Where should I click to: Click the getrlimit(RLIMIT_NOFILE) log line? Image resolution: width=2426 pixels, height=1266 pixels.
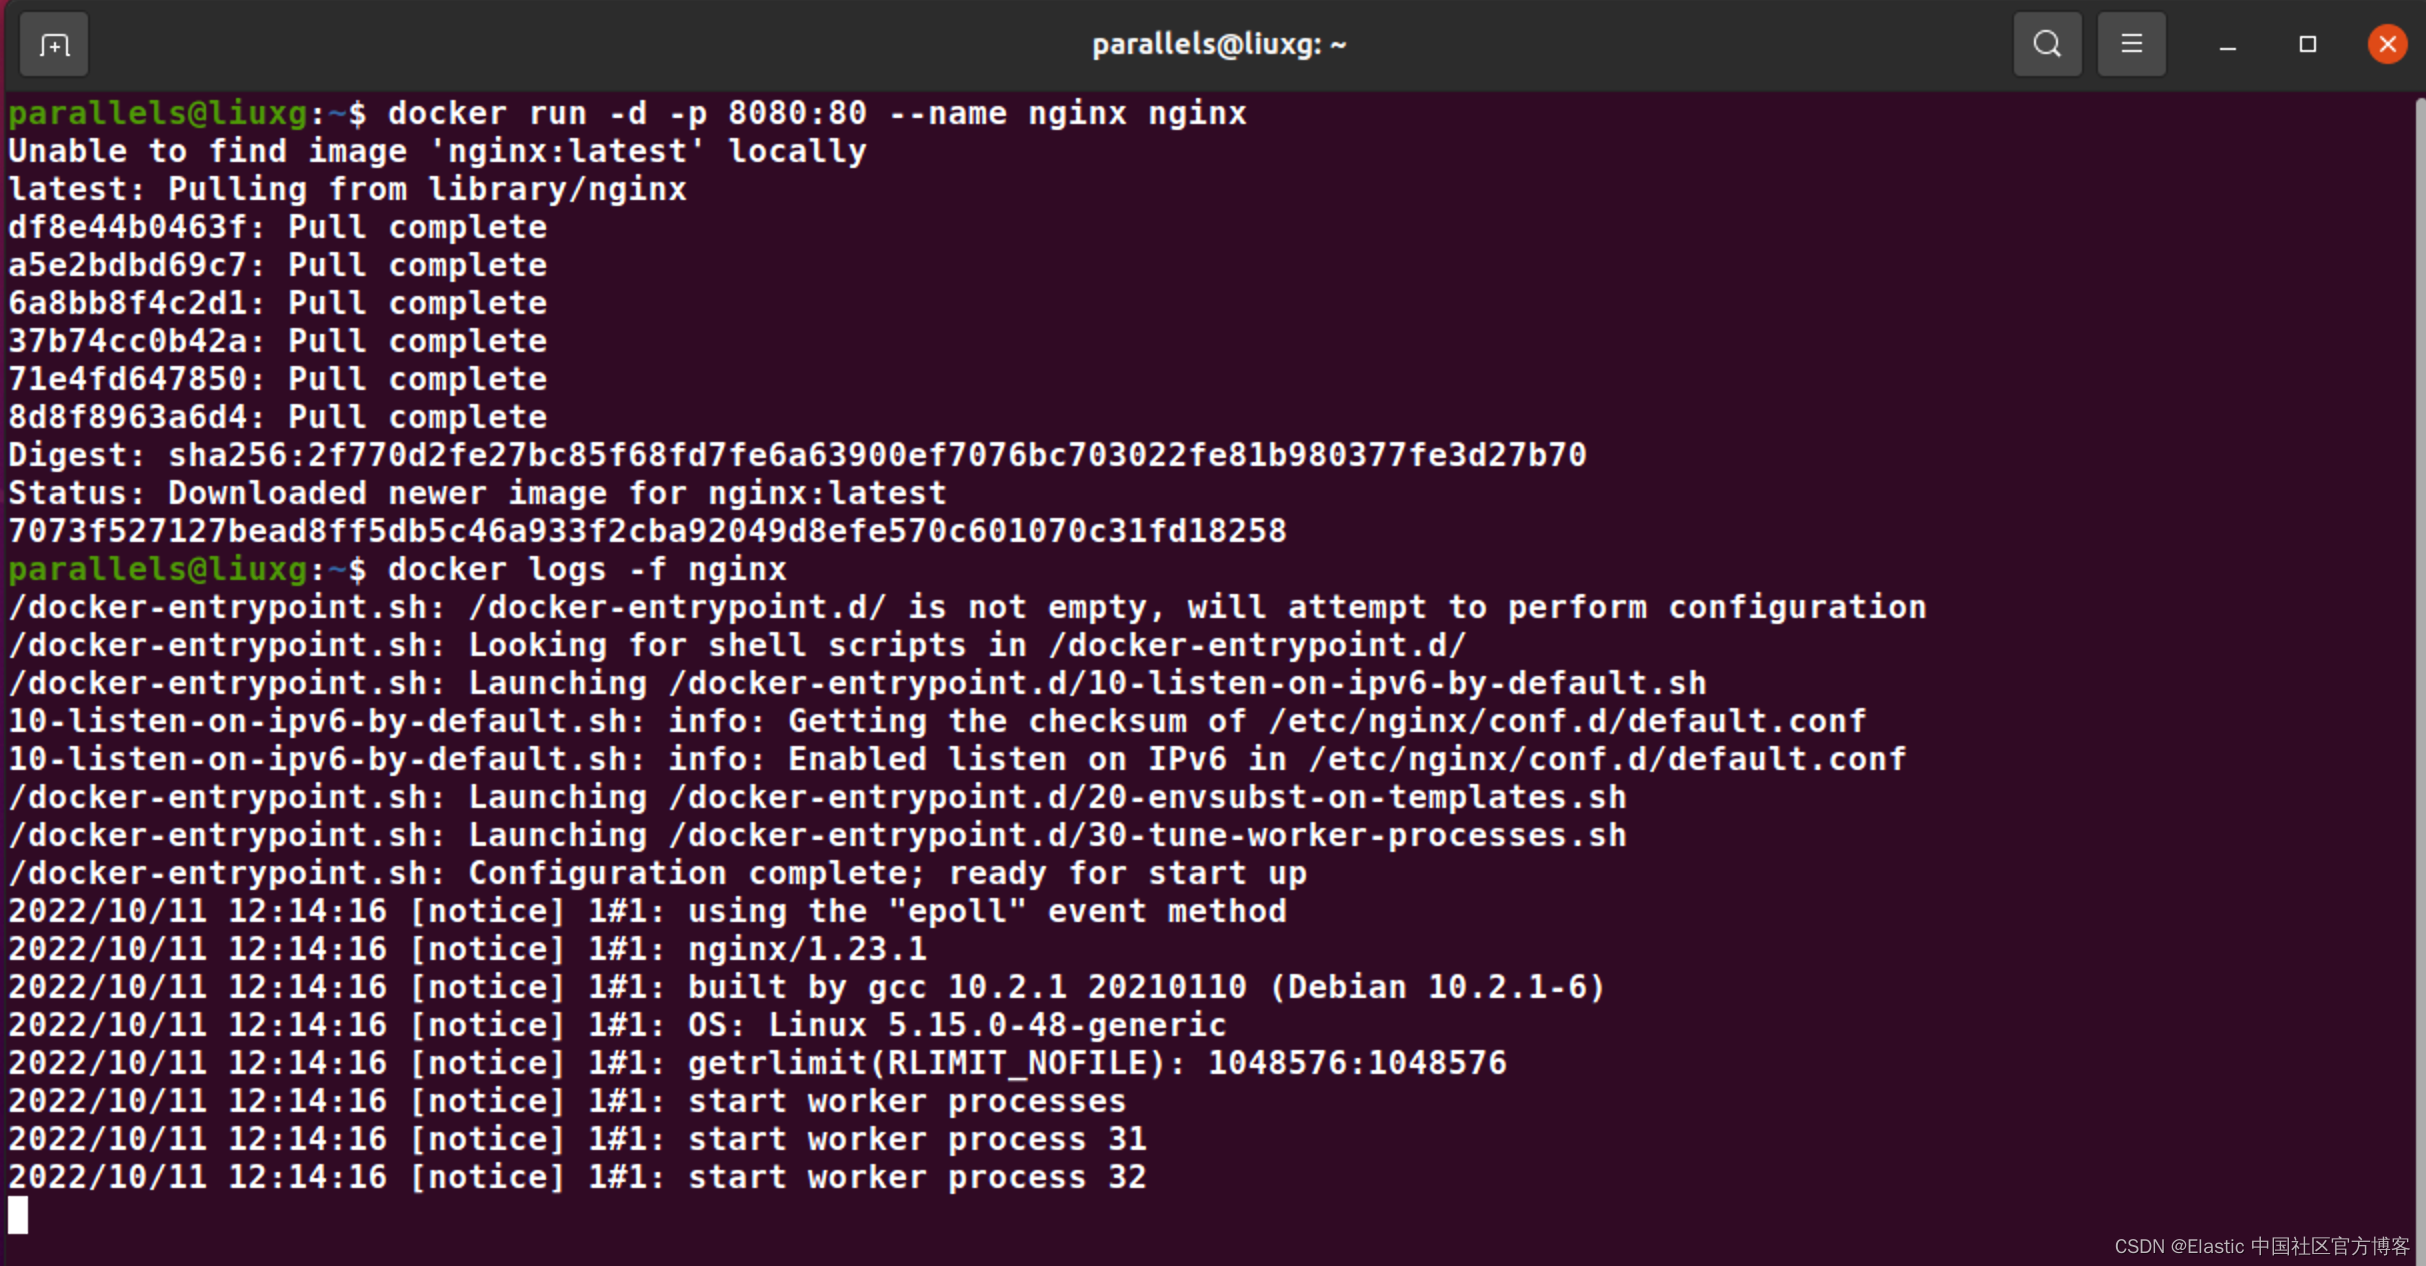coord(1096,1064)
